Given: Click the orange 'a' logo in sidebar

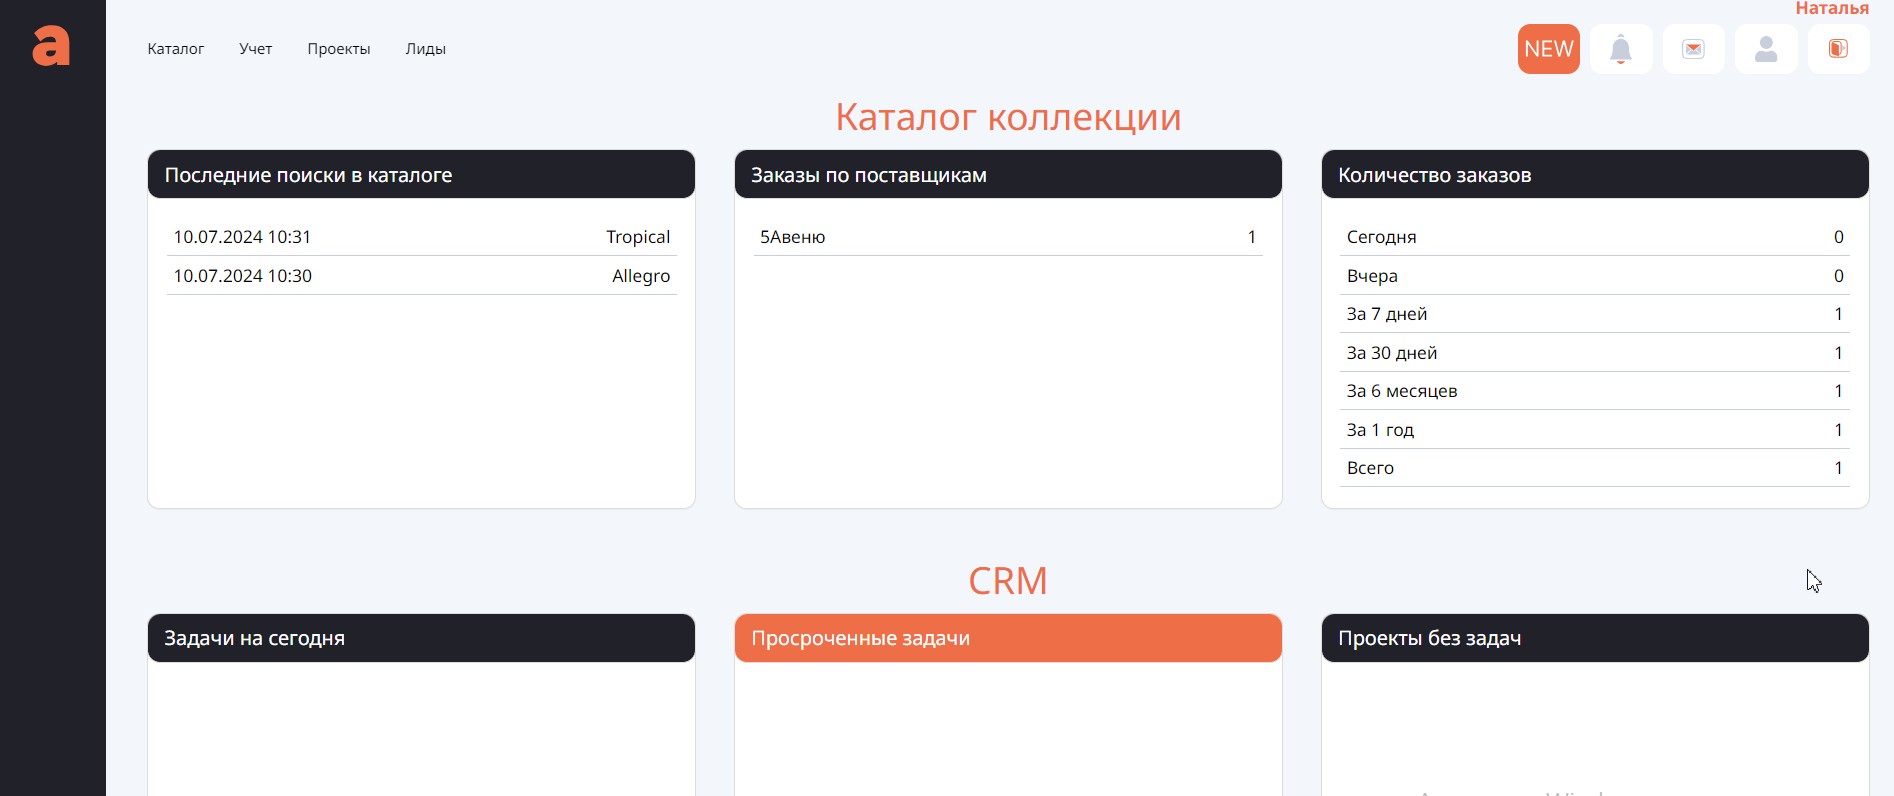Looking at the screenshot, I should click(51, 46).
